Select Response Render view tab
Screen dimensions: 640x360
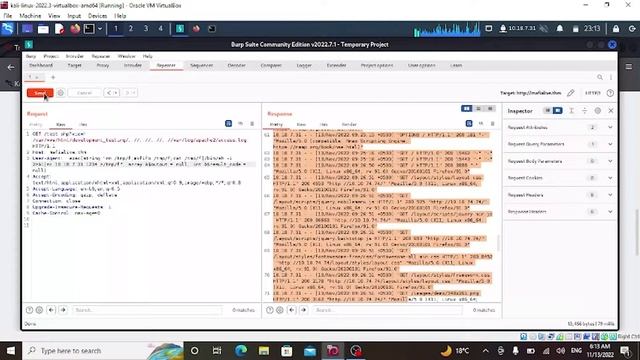(349, 124)
